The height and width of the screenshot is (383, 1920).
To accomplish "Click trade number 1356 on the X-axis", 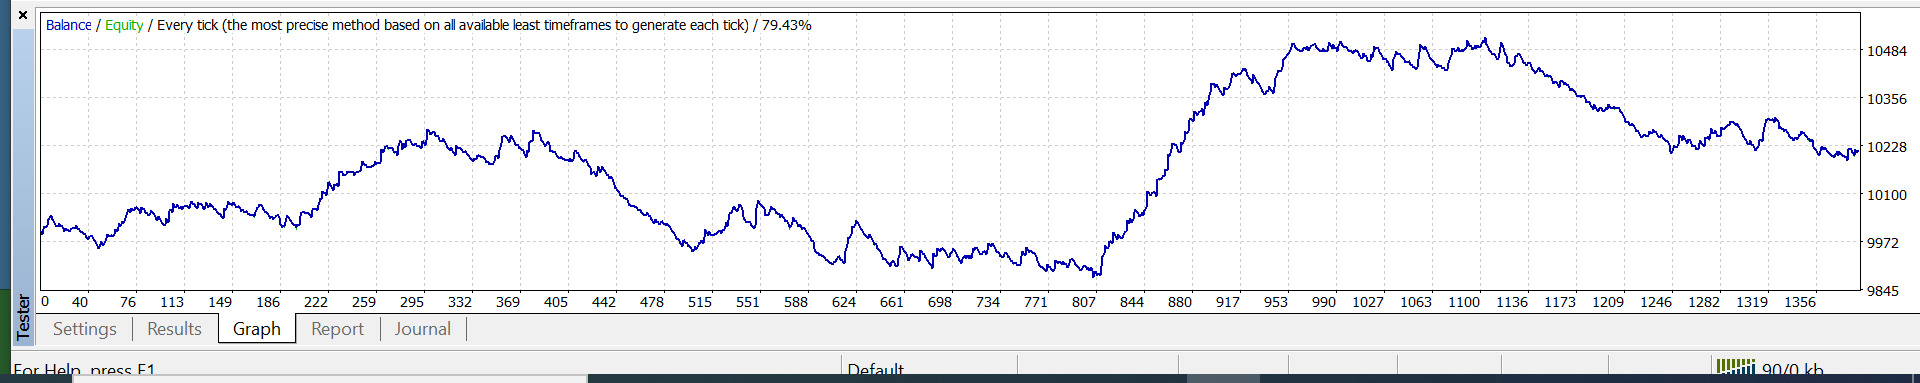I will click(x=1800, y=302).
